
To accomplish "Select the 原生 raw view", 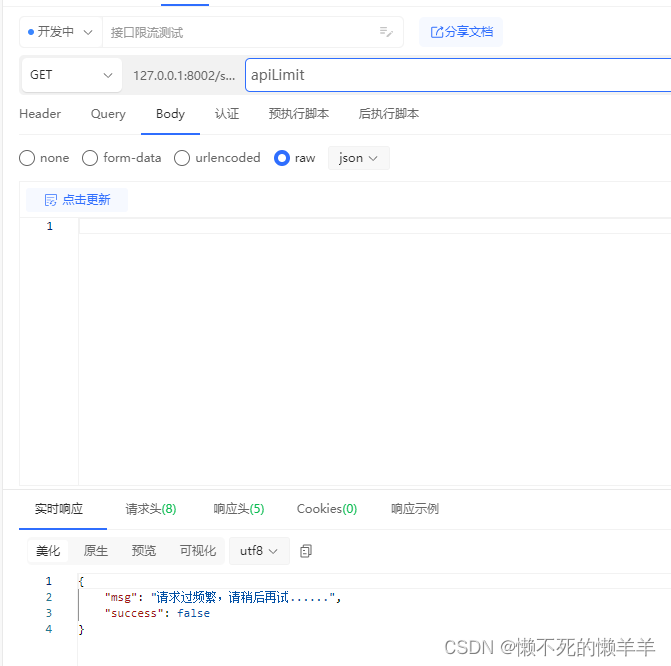I will click(x=96, y=551).
